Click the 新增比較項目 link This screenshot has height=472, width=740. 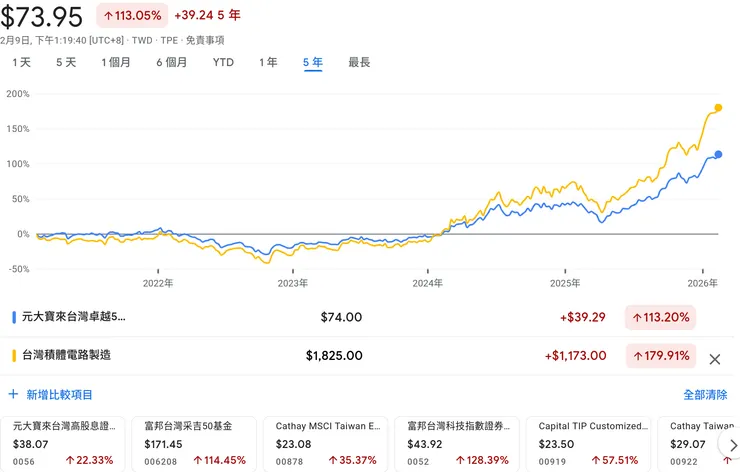click(x=59, y=395)
